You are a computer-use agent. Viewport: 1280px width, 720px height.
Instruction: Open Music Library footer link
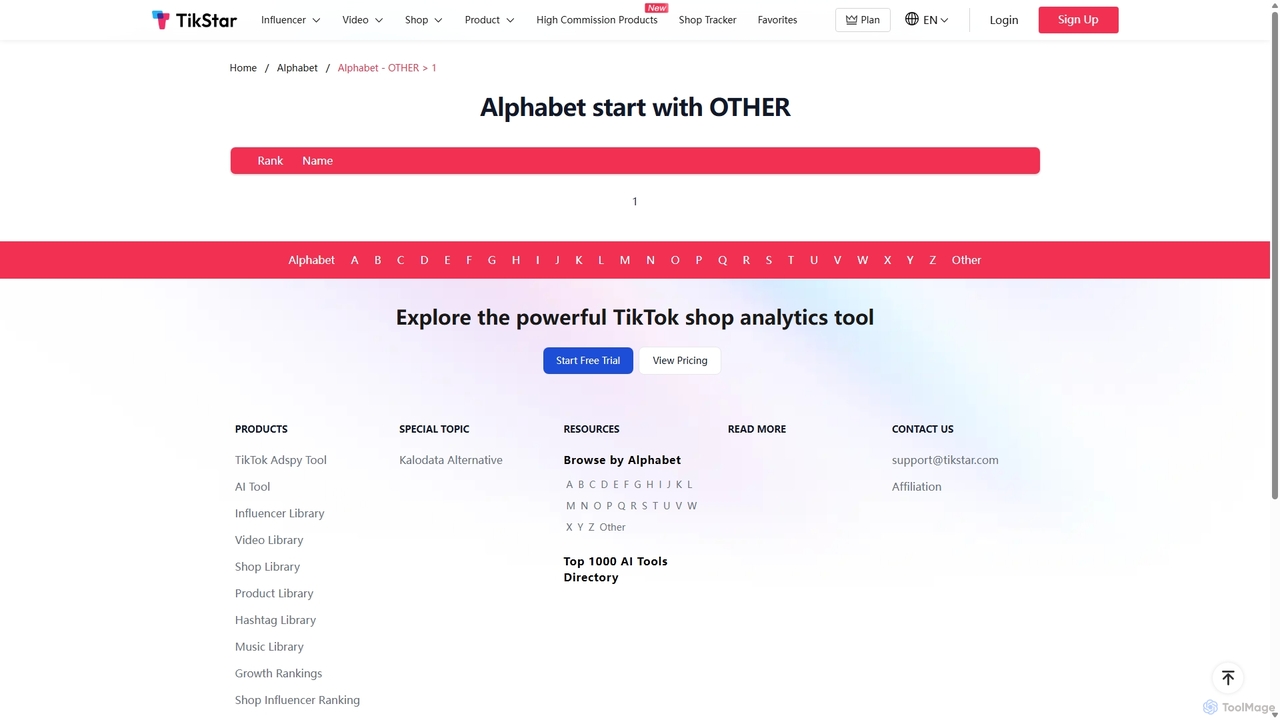click(269, 647)
